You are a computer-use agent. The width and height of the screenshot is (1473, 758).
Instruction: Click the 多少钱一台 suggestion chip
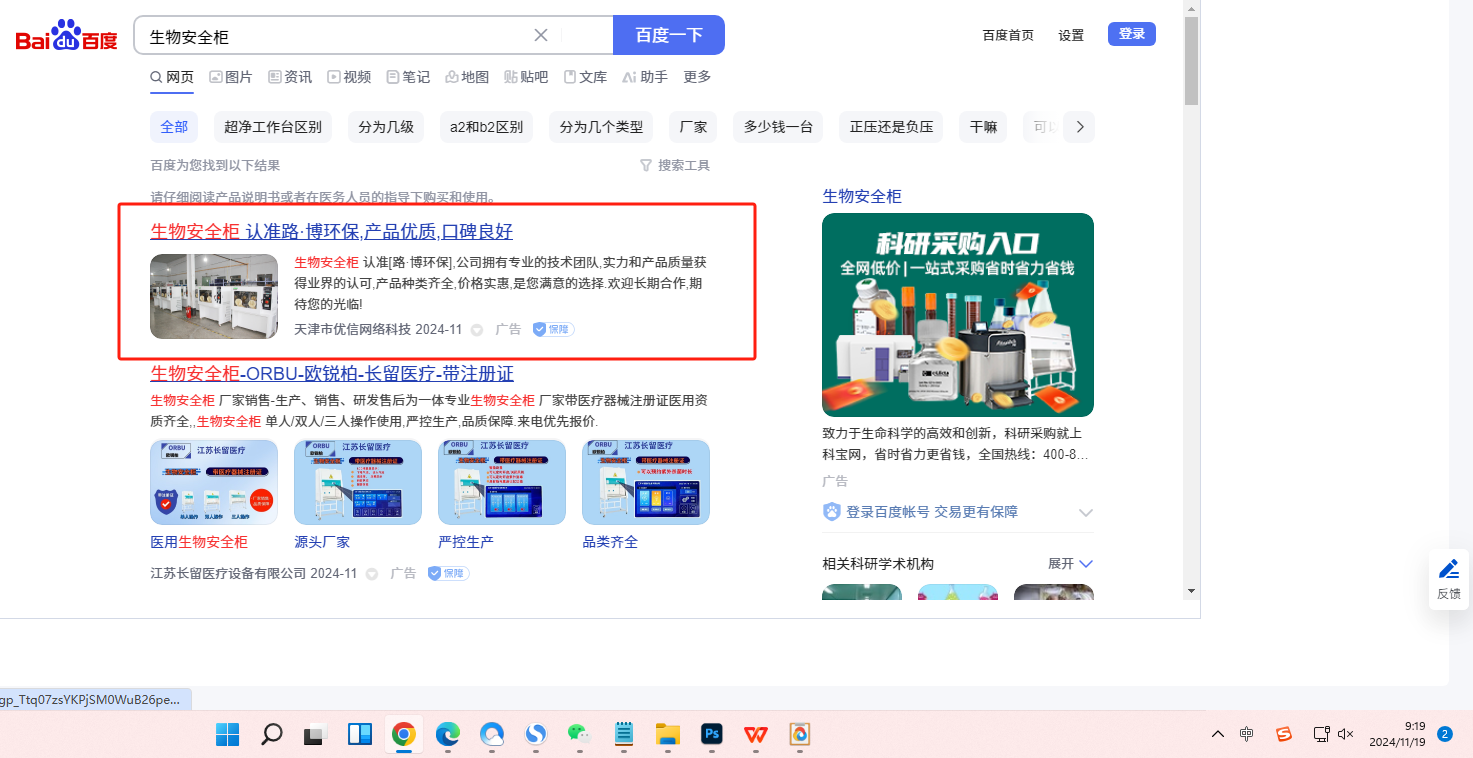point(778,127)
